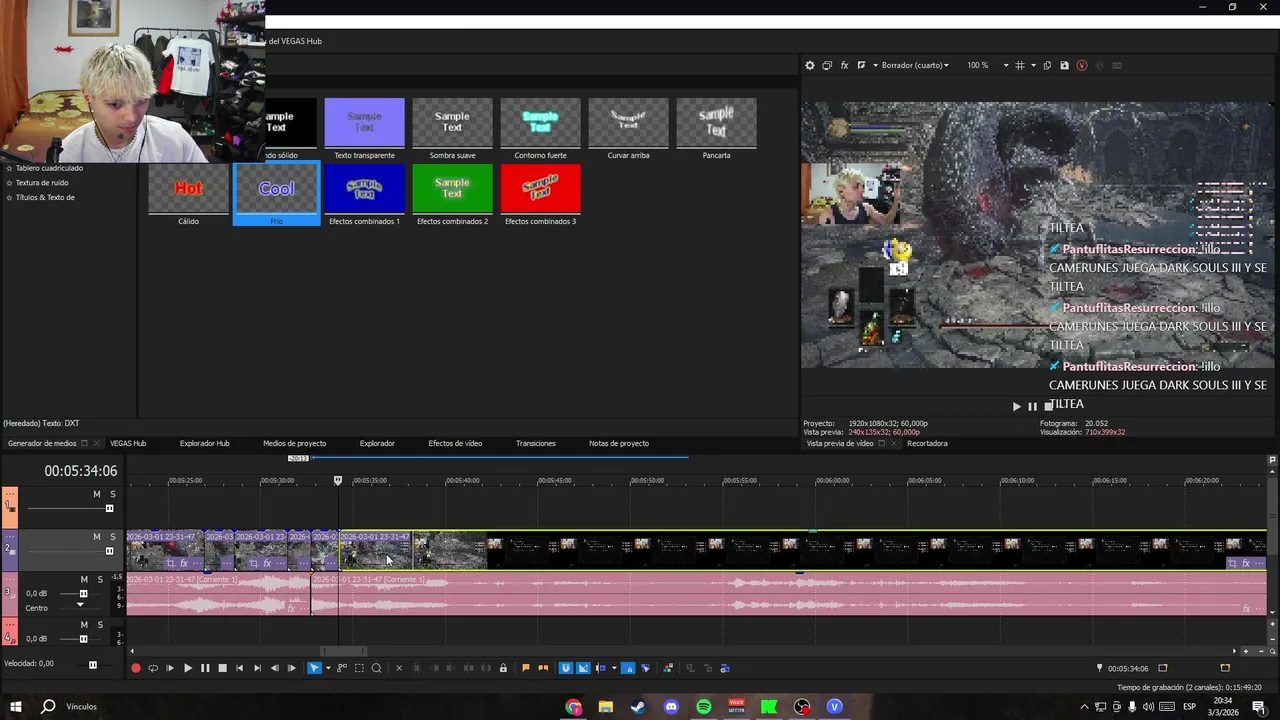The image size is (1280, 720).
Task: Click the Velocidad playback rate slider
Action: [x=93, y=664]
